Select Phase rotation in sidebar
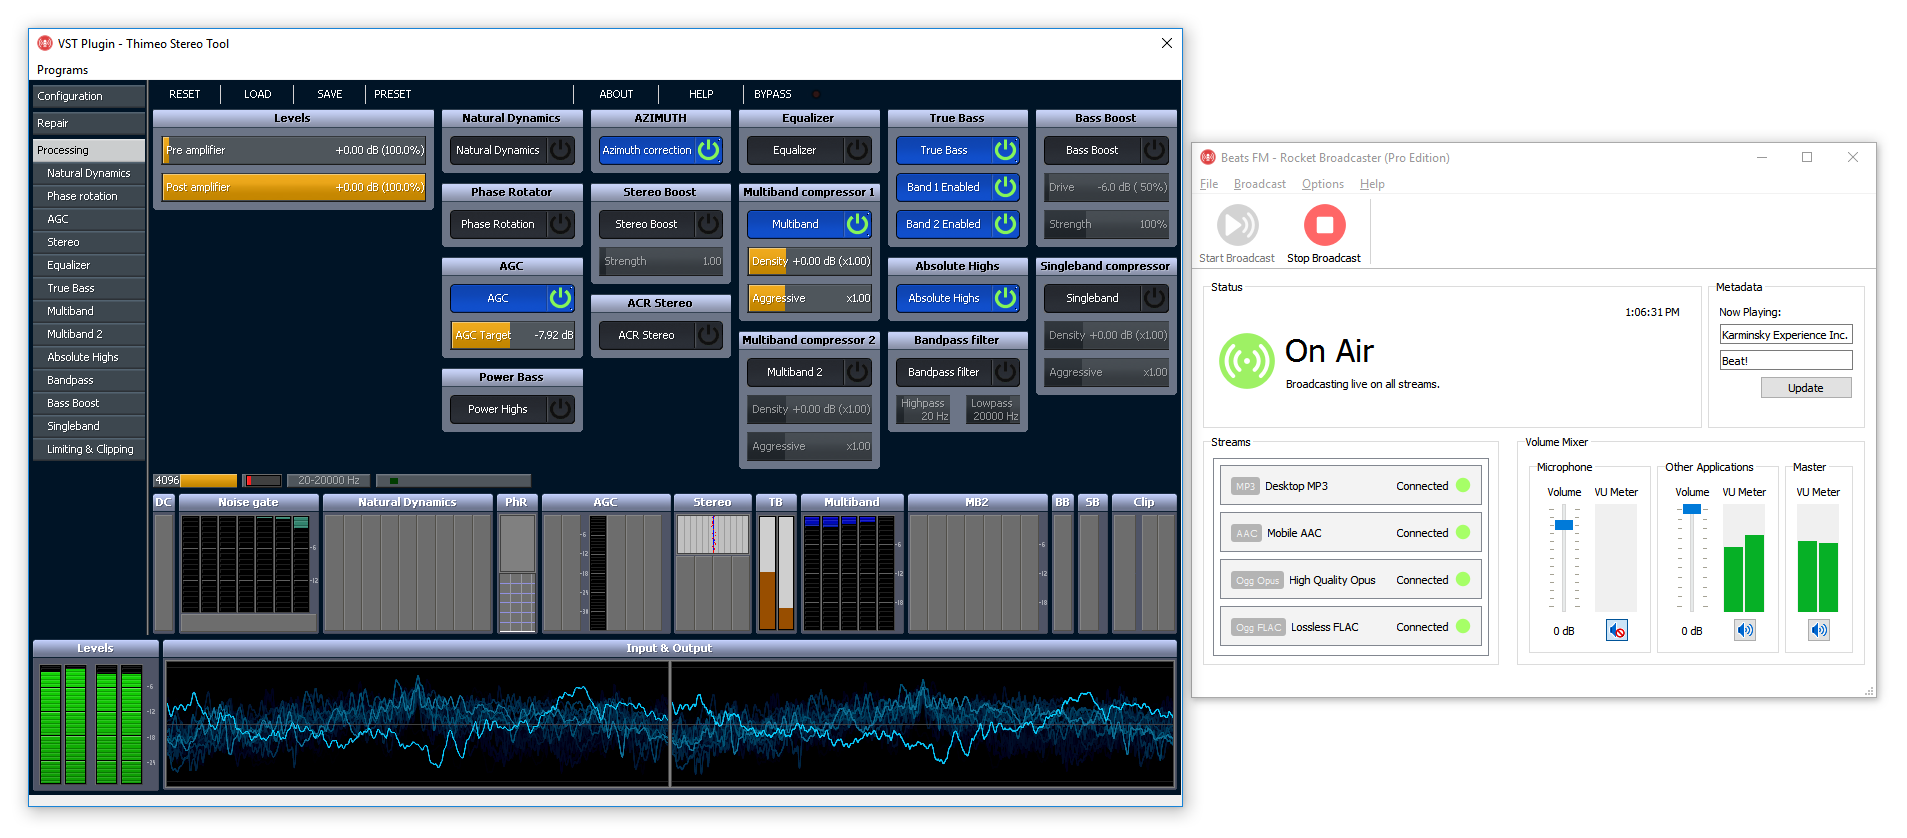 (89, 196)
